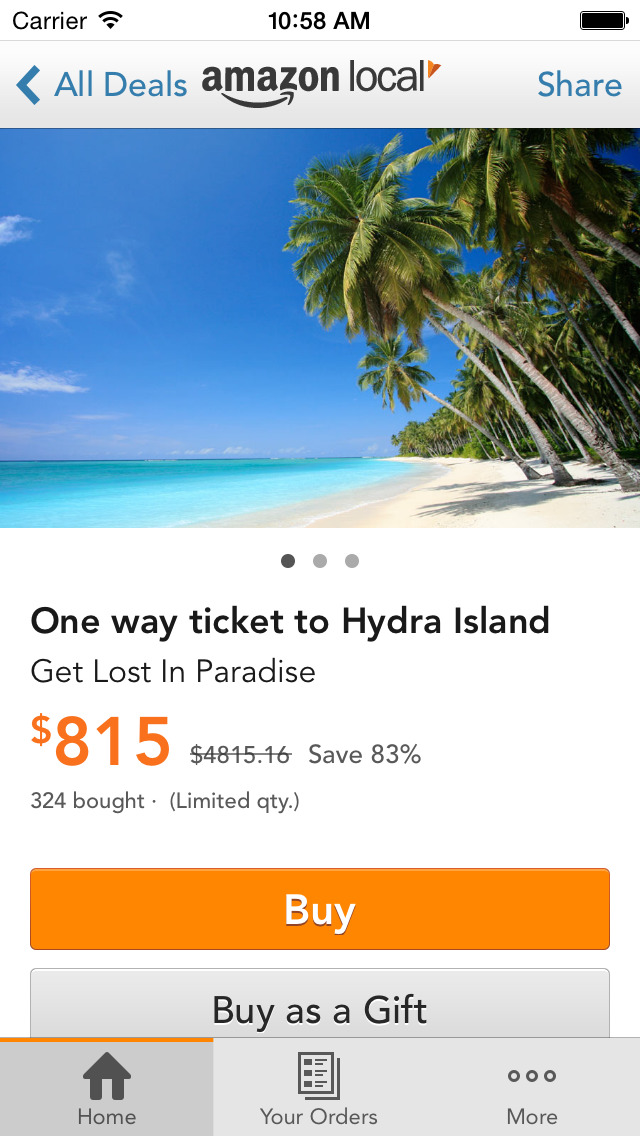Tap the Your Orders receipt icon
The image size is (640, 1136).
(x=319, y=1076)
